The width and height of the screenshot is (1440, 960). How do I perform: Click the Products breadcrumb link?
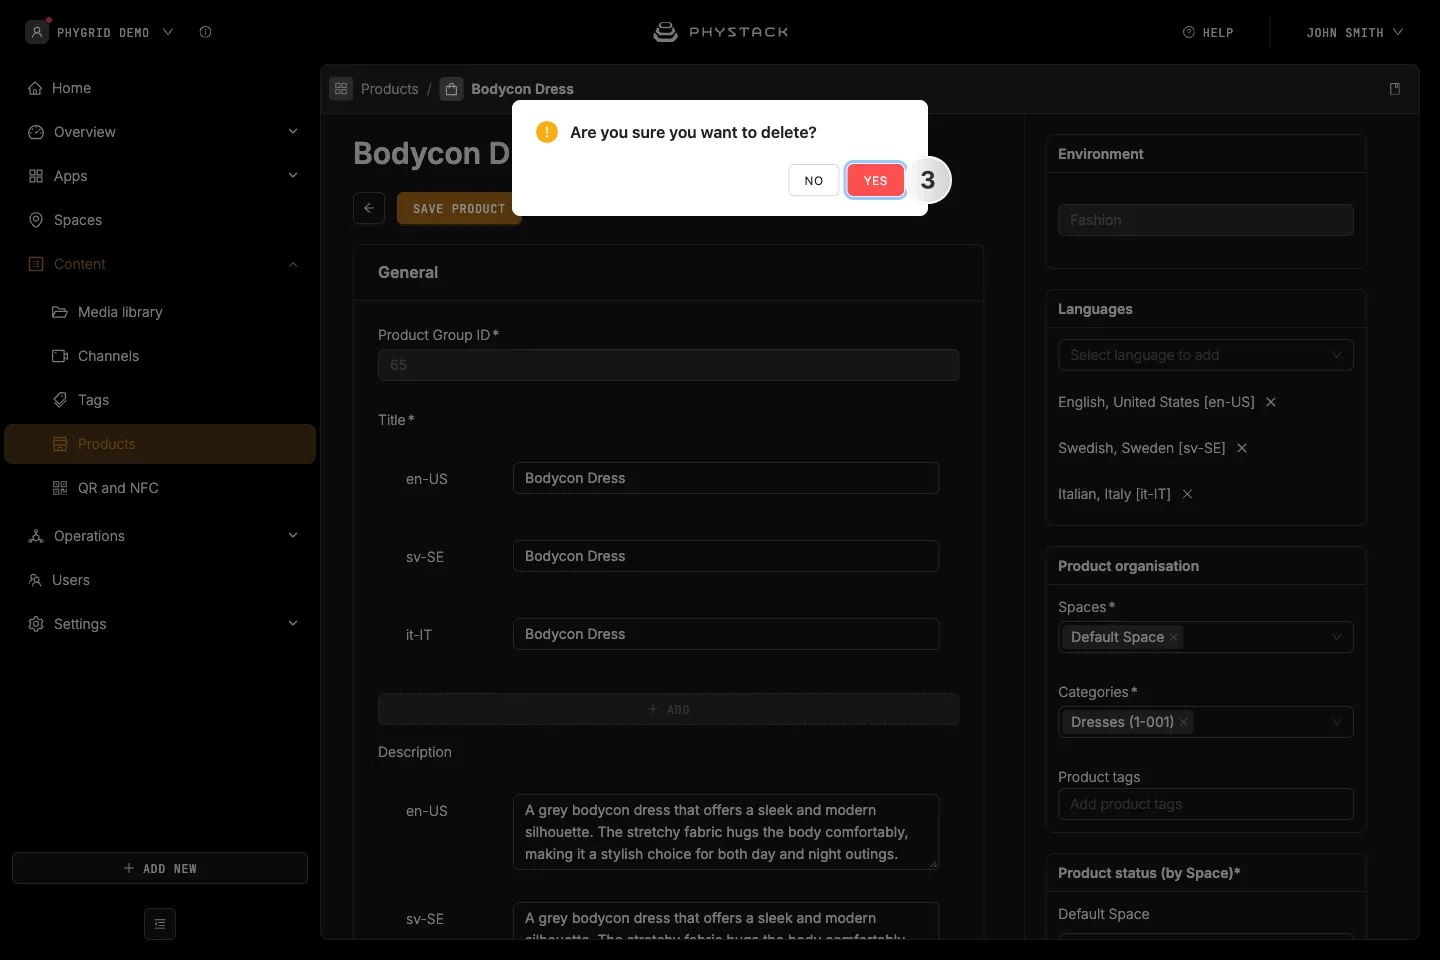click(x=389, y=89)
